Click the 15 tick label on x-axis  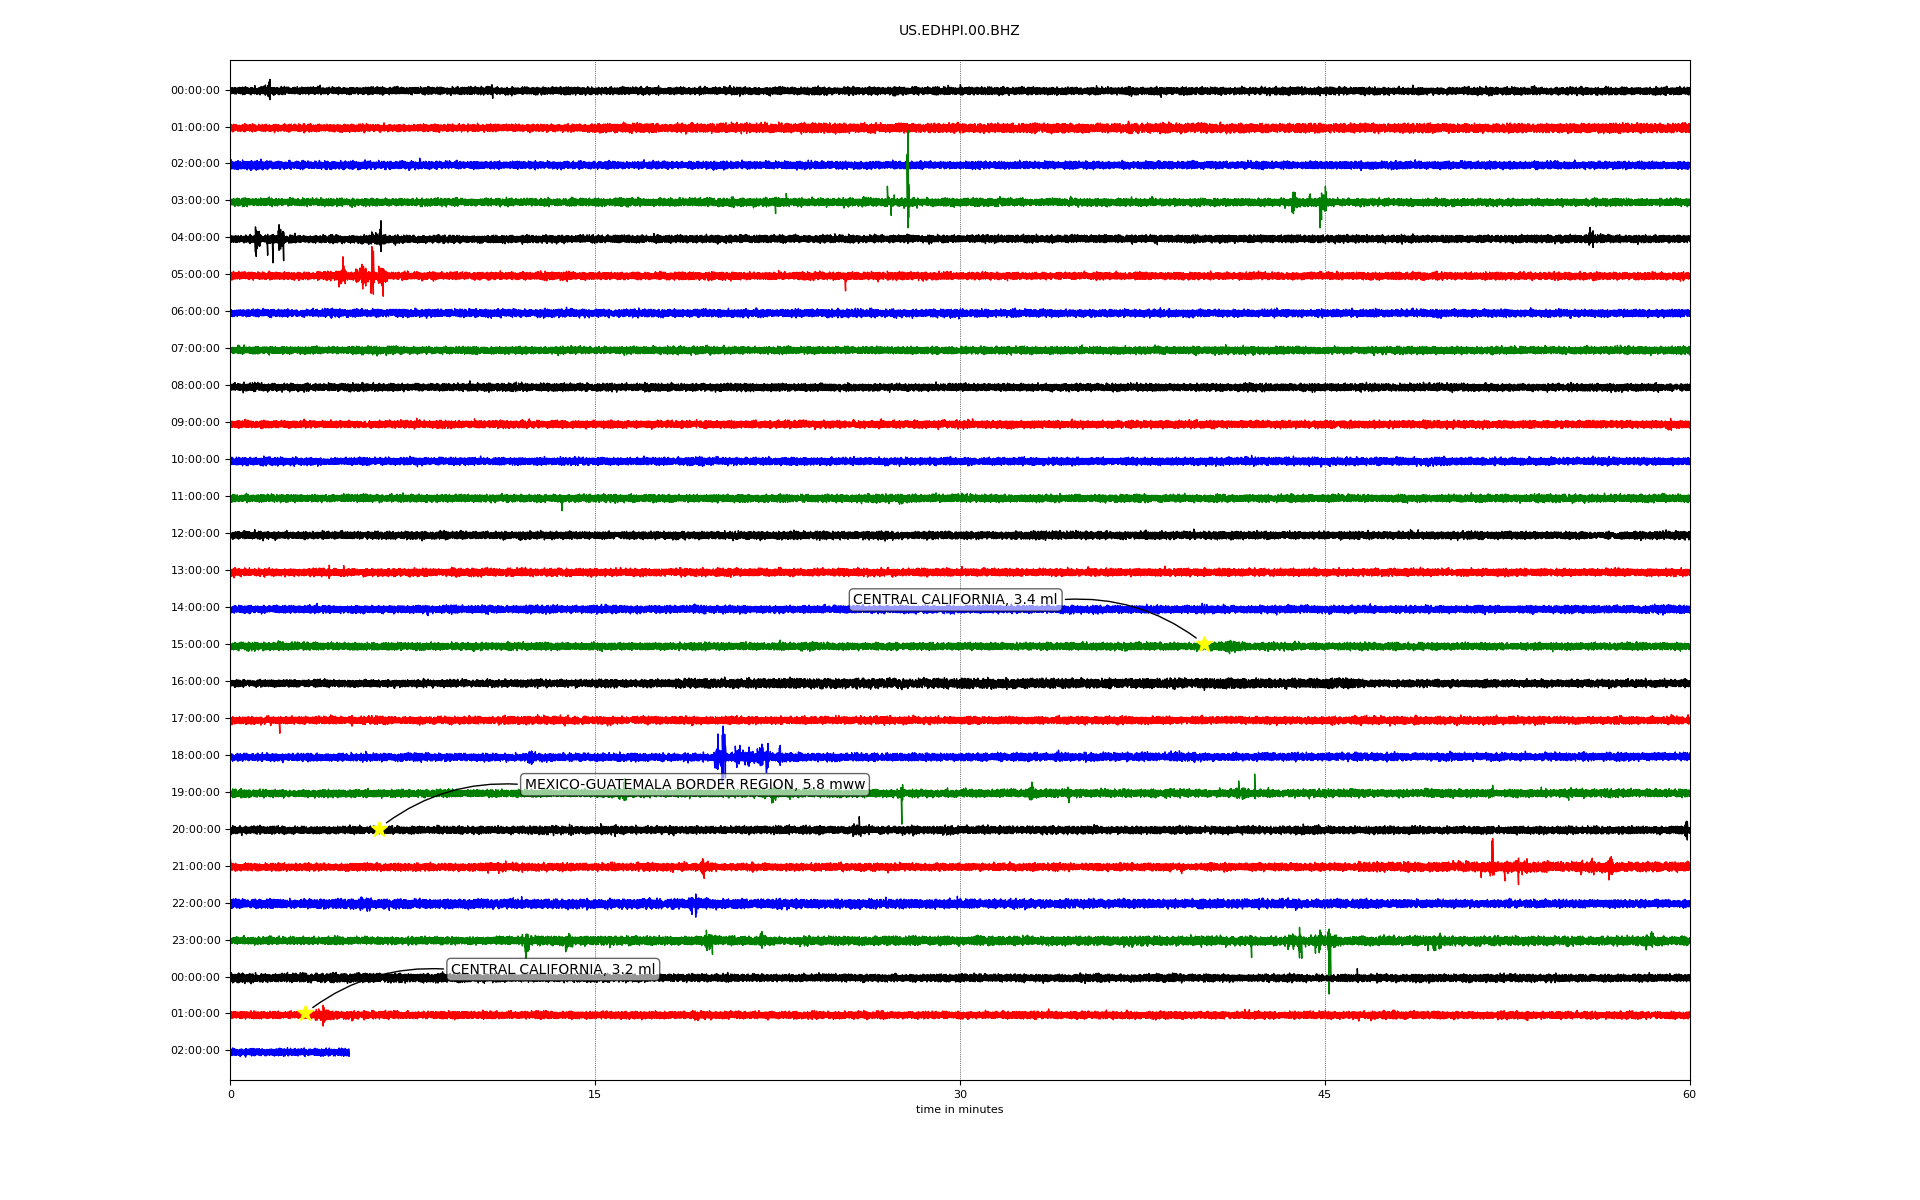(x=595, y=1094)
